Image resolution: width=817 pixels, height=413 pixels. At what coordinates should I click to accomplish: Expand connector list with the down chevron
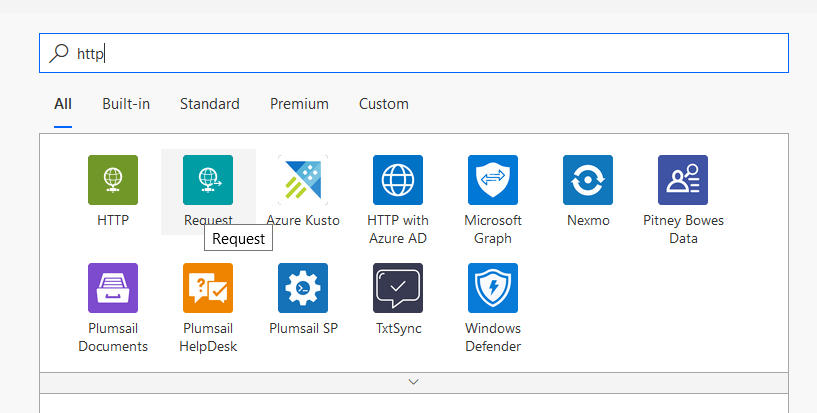click(413, 382)
